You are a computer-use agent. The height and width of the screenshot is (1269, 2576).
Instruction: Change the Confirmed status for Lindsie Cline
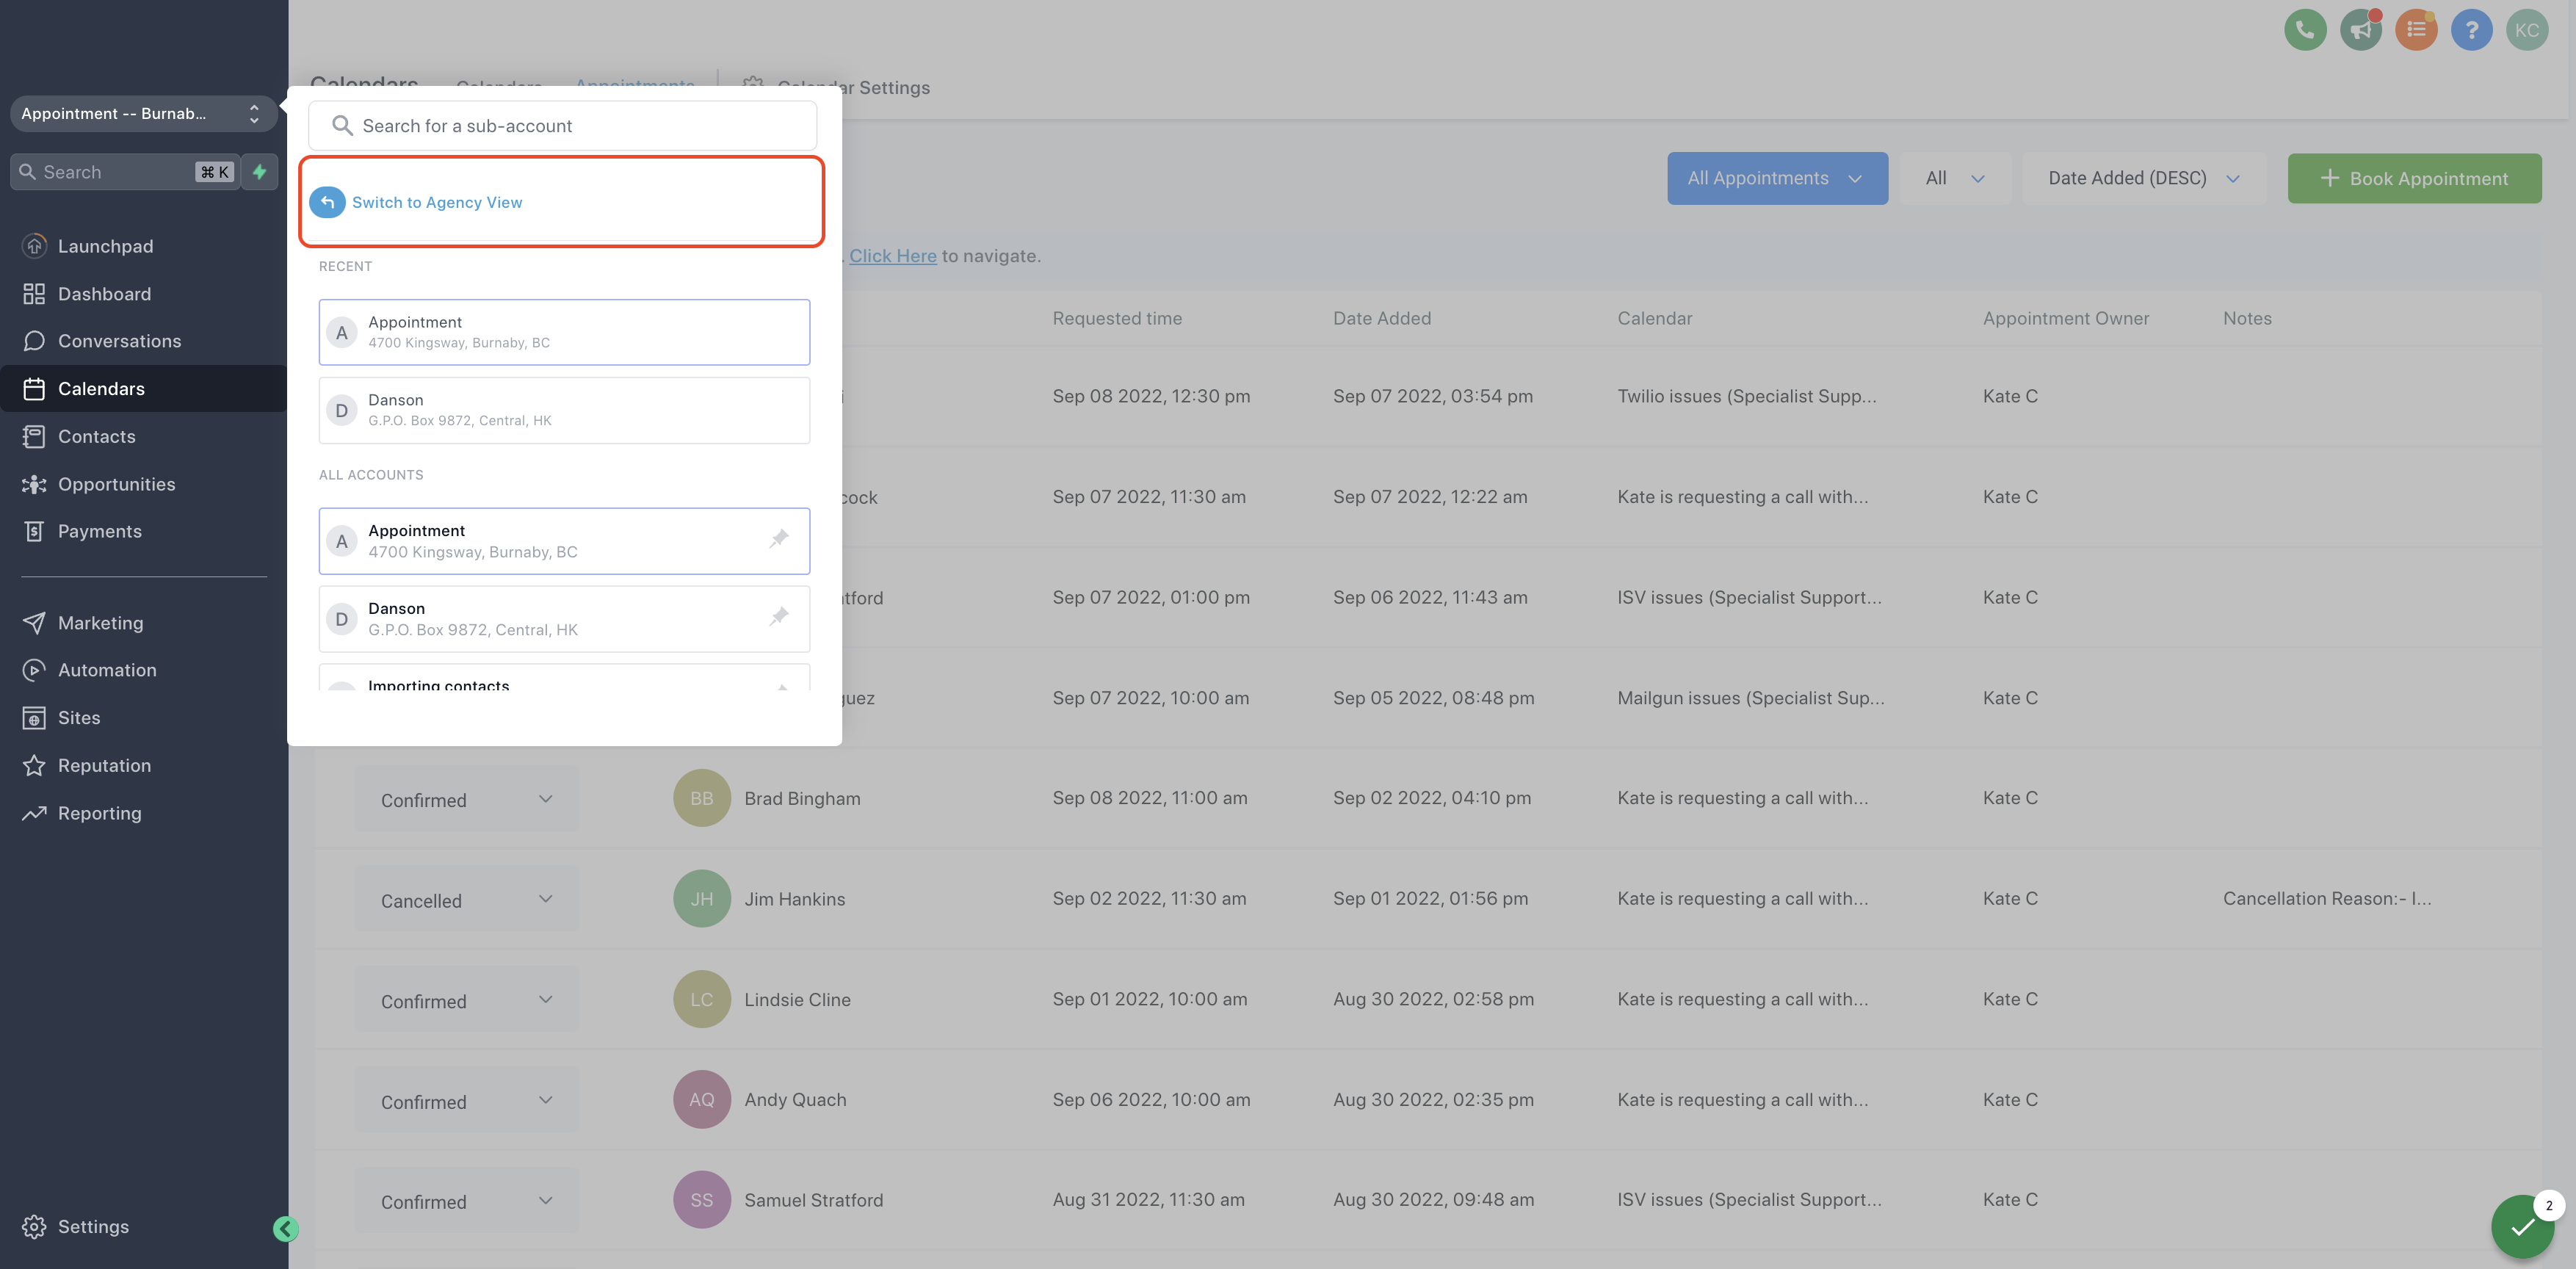pos(467,1000)
